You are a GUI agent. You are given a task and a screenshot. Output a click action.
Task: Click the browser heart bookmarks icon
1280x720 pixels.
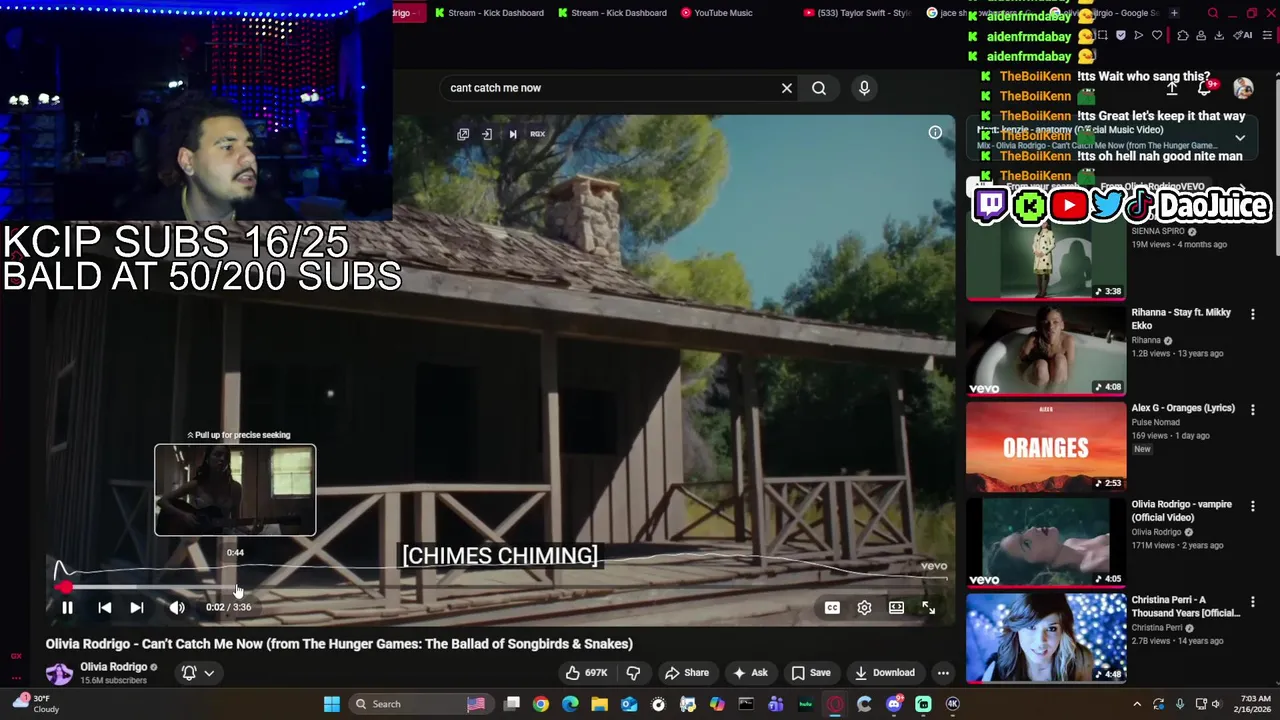click(1157, 35)
